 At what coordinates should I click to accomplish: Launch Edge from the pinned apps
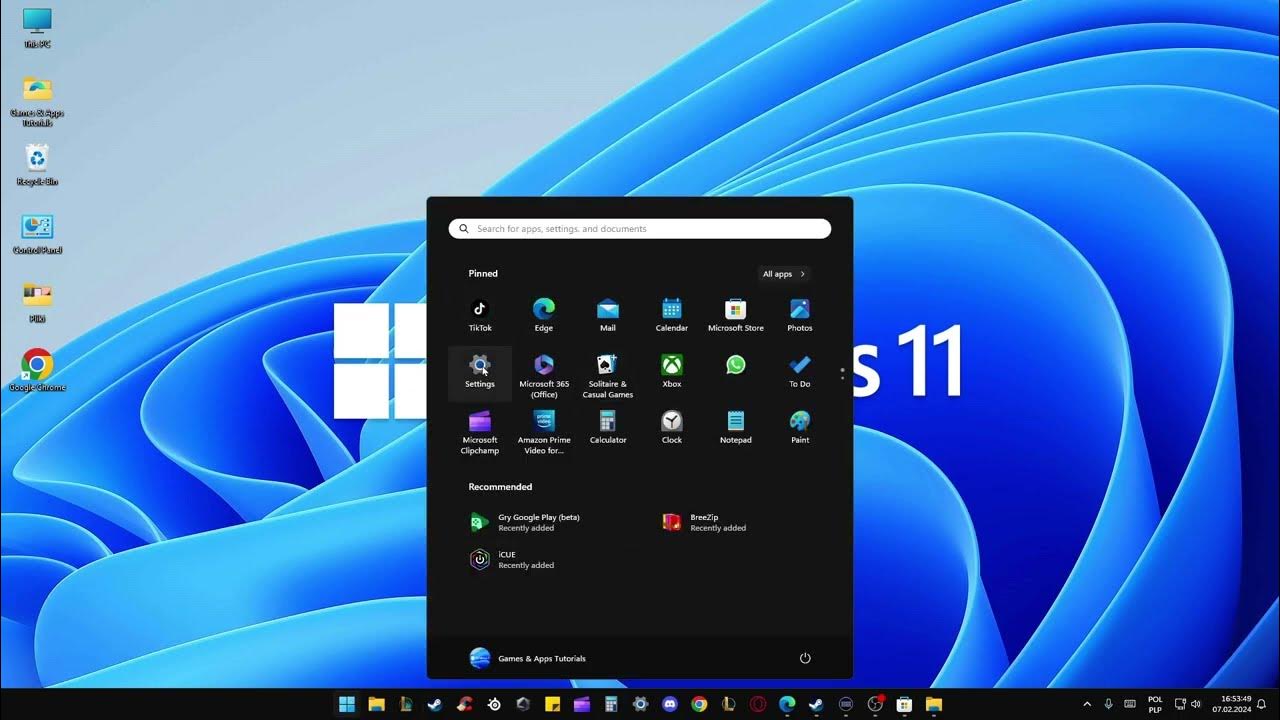coord(544,315)
